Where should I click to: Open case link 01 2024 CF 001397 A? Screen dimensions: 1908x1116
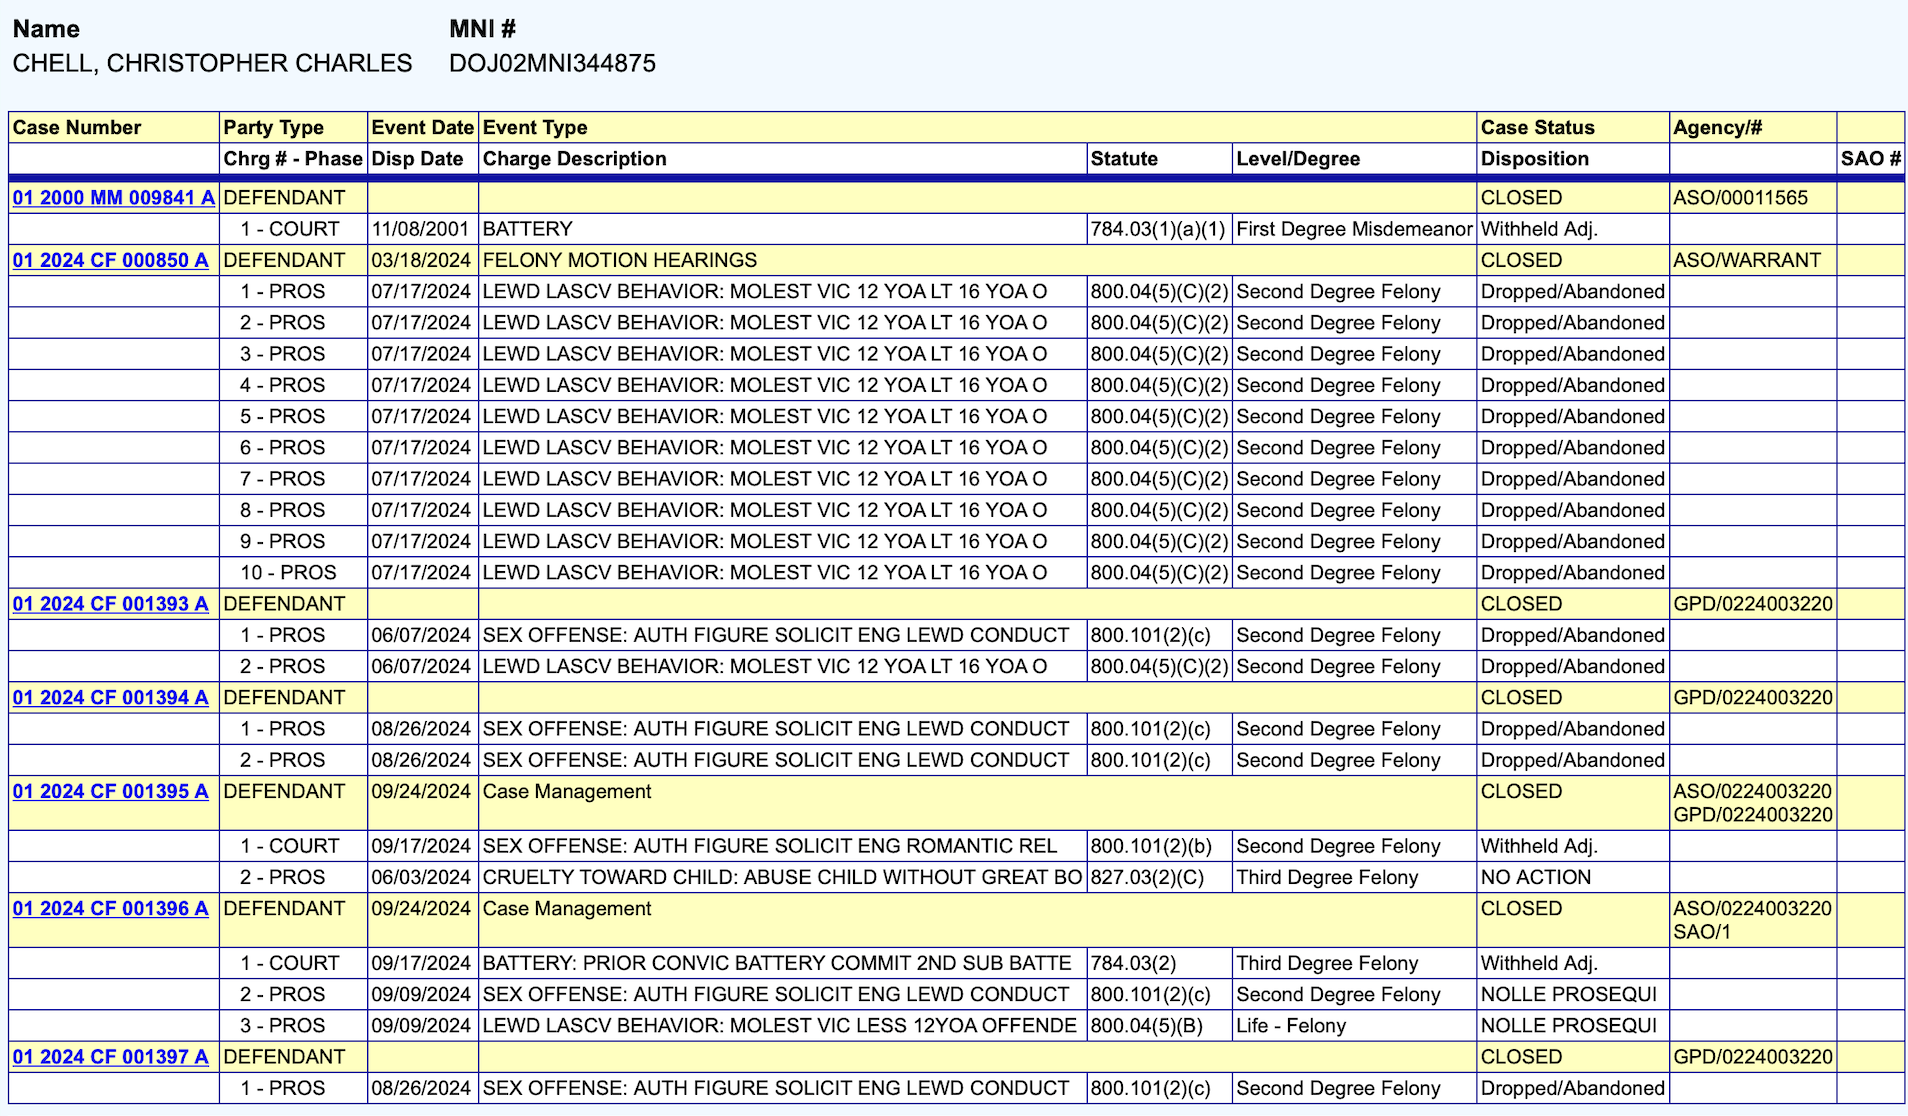click(x=110, y=1056)
